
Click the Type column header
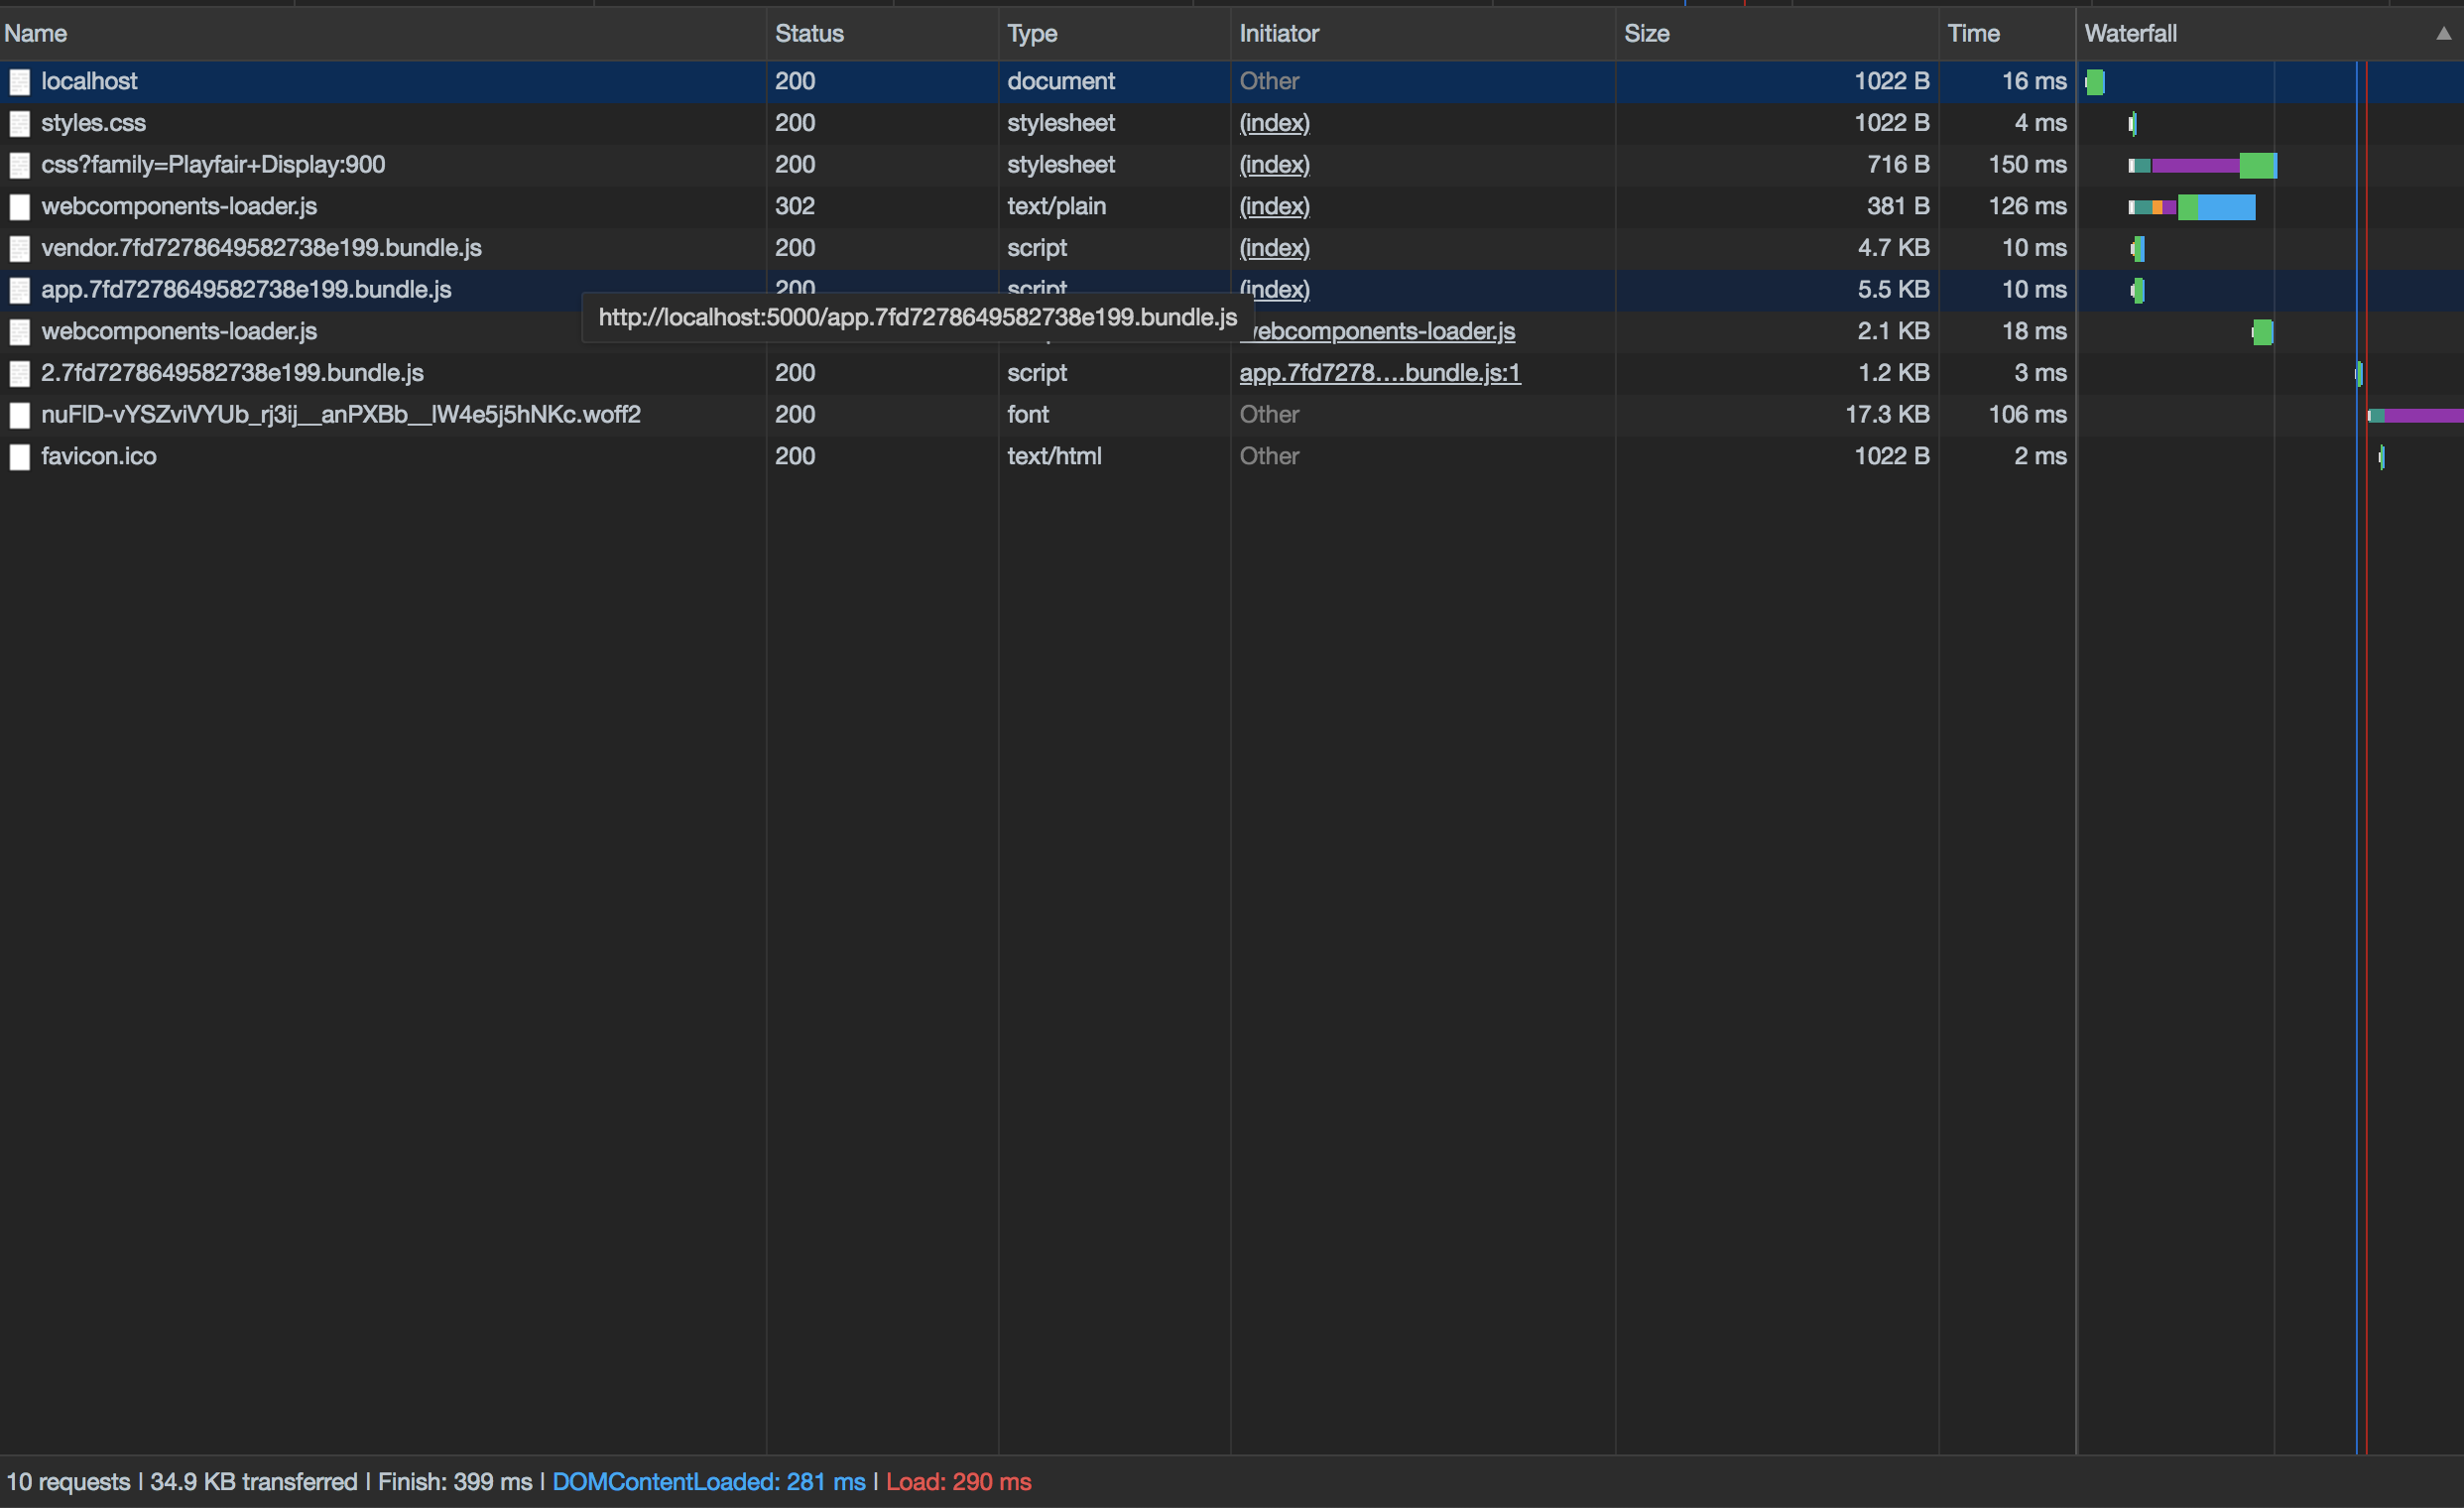[x=1032, y=34]
